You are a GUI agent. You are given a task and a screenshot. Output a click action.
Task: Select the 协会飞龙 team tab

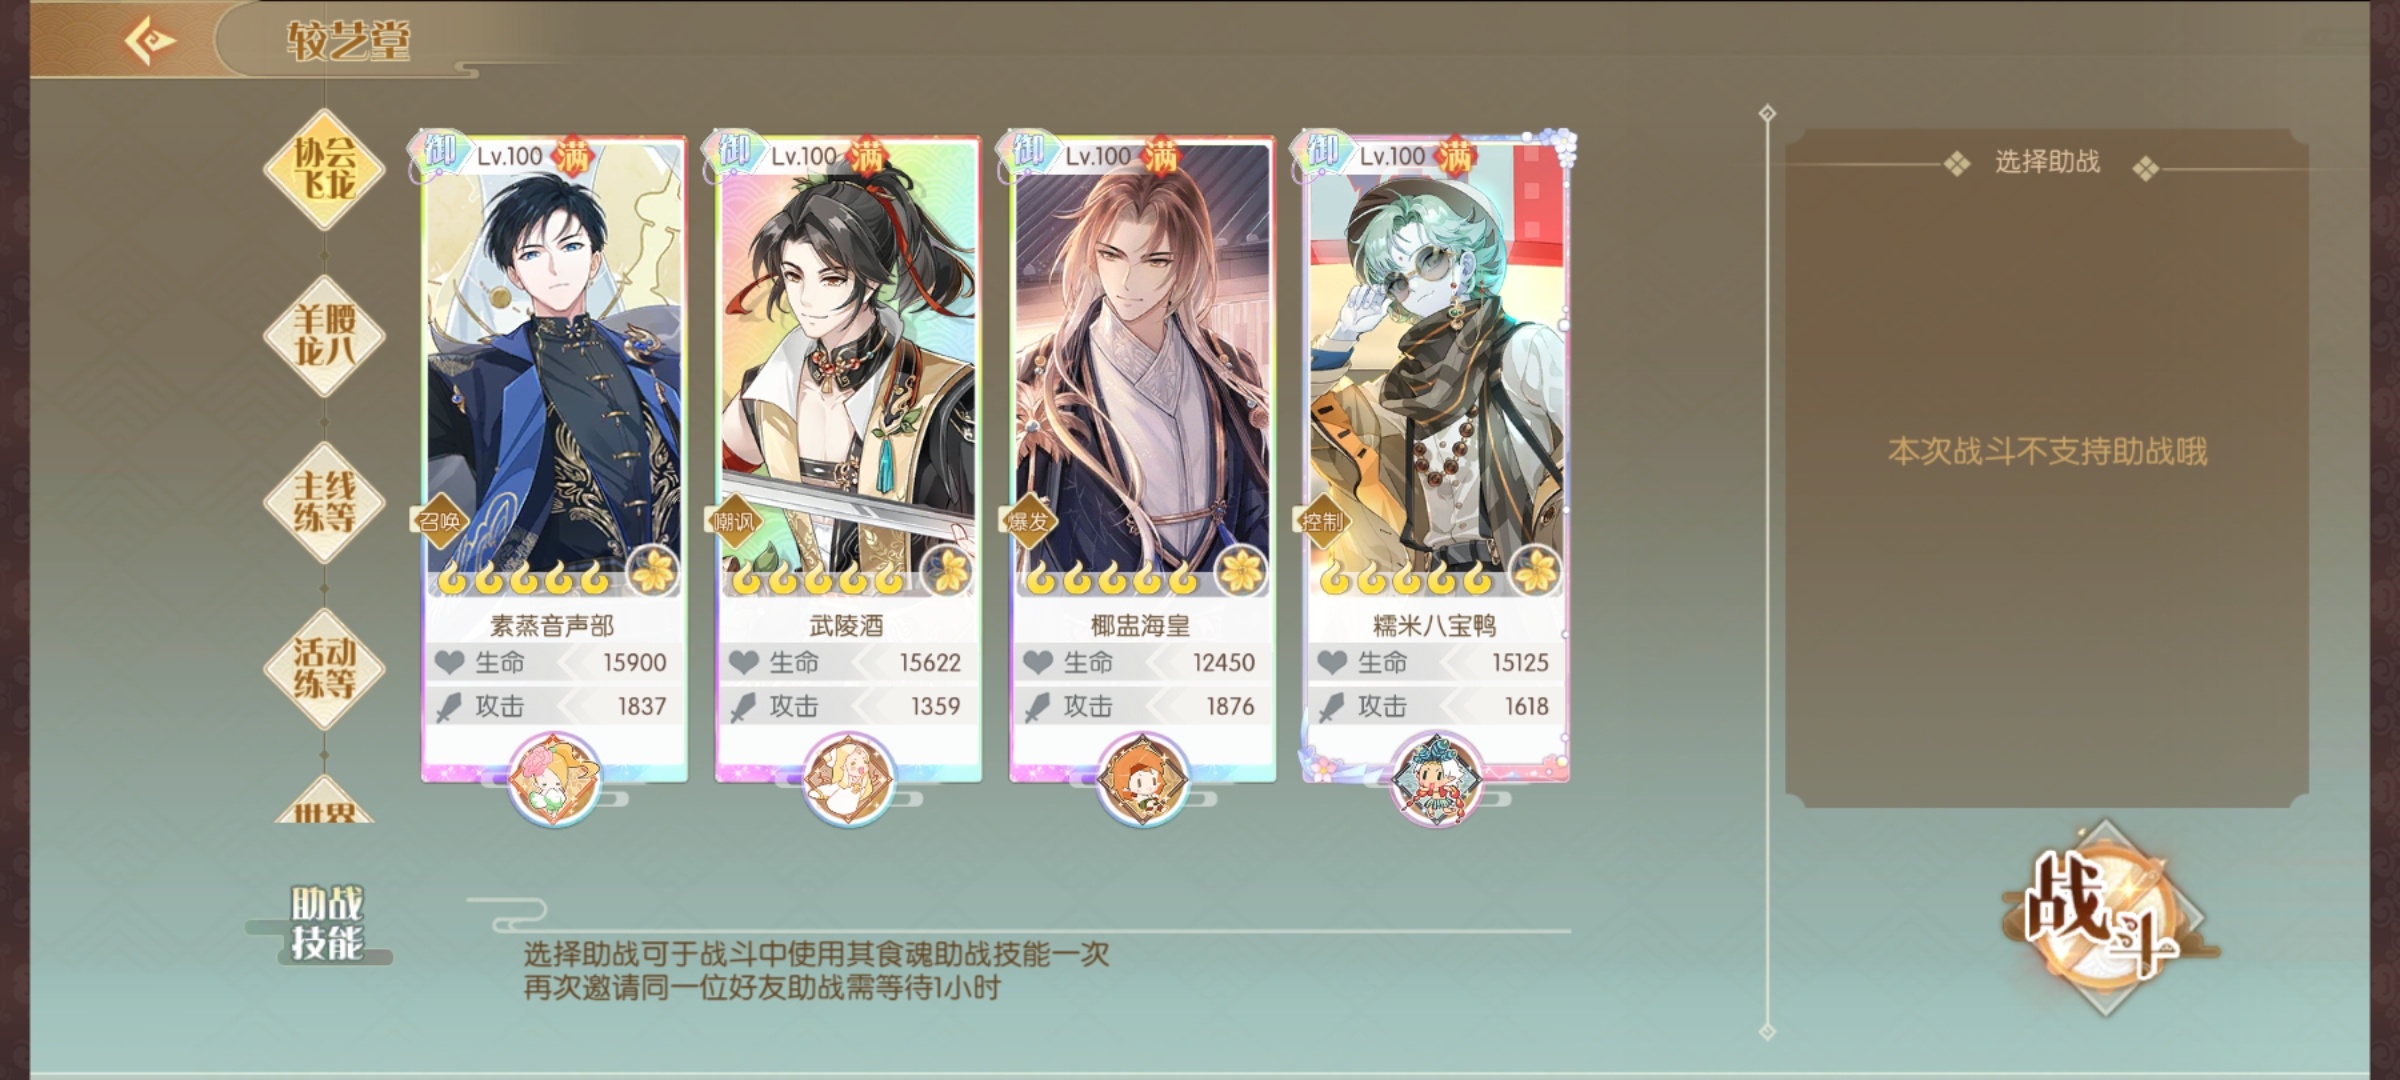click(323, 168)
